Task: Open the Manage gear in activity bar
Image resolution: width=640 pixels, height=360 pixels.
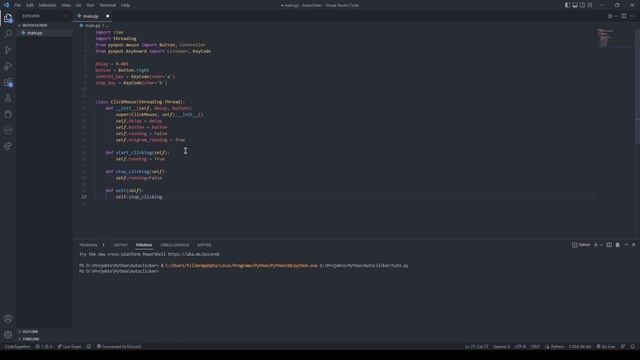Action: pyautogui.click(x=8, y=335)
